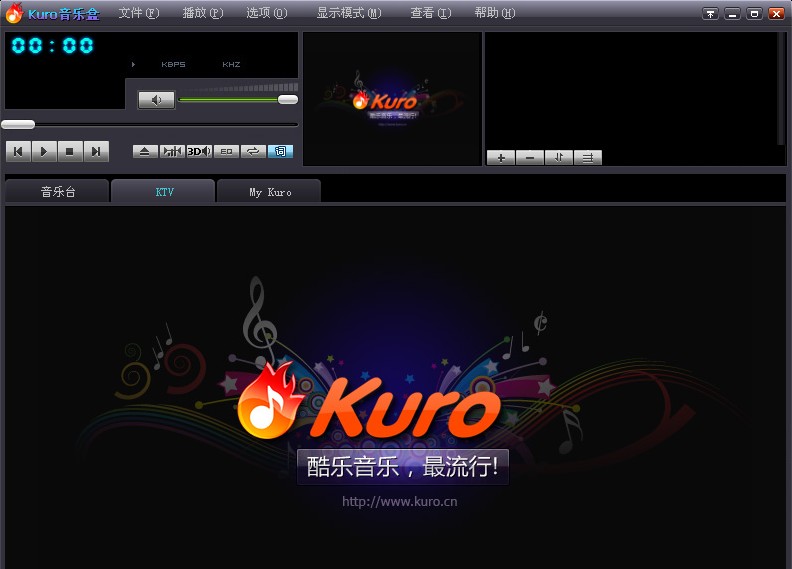Image resolution: width=792 pixels, height=569 pixels.
Task: Click the Kuro flame logo in title bar
Action: coord(14,13)
